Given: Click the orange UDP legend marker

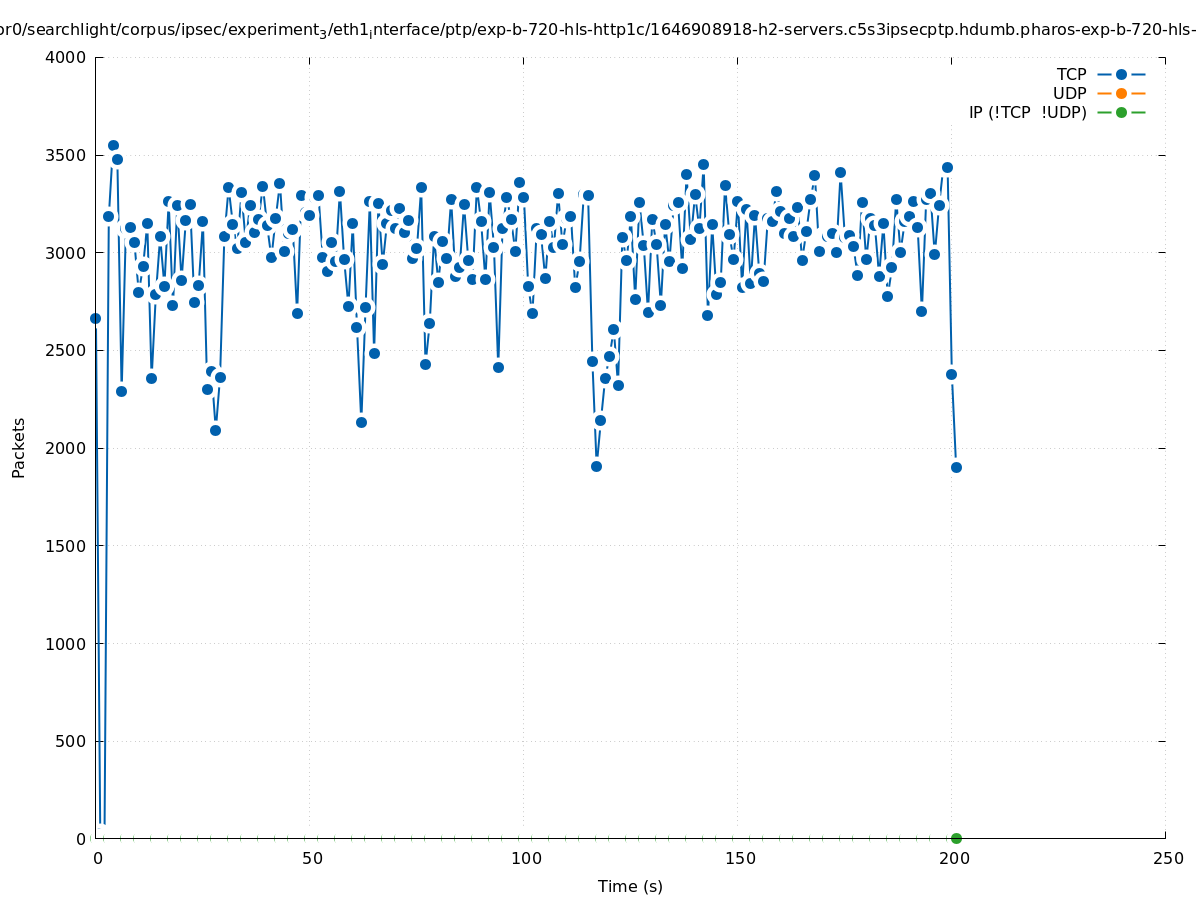Looking at the screenshot, I should click(1121, 93).
